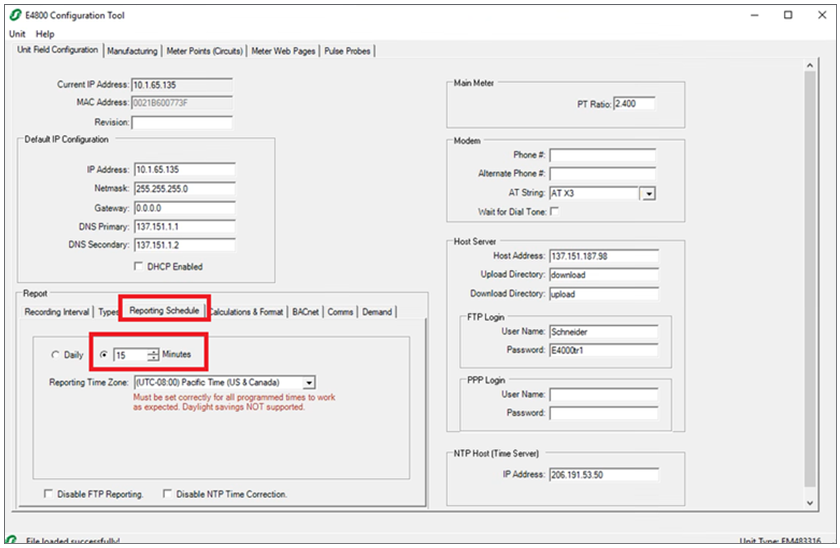This screenshot has height=548, width=840.
Task: Click the default IP Address field
Action: pos(185,169)
